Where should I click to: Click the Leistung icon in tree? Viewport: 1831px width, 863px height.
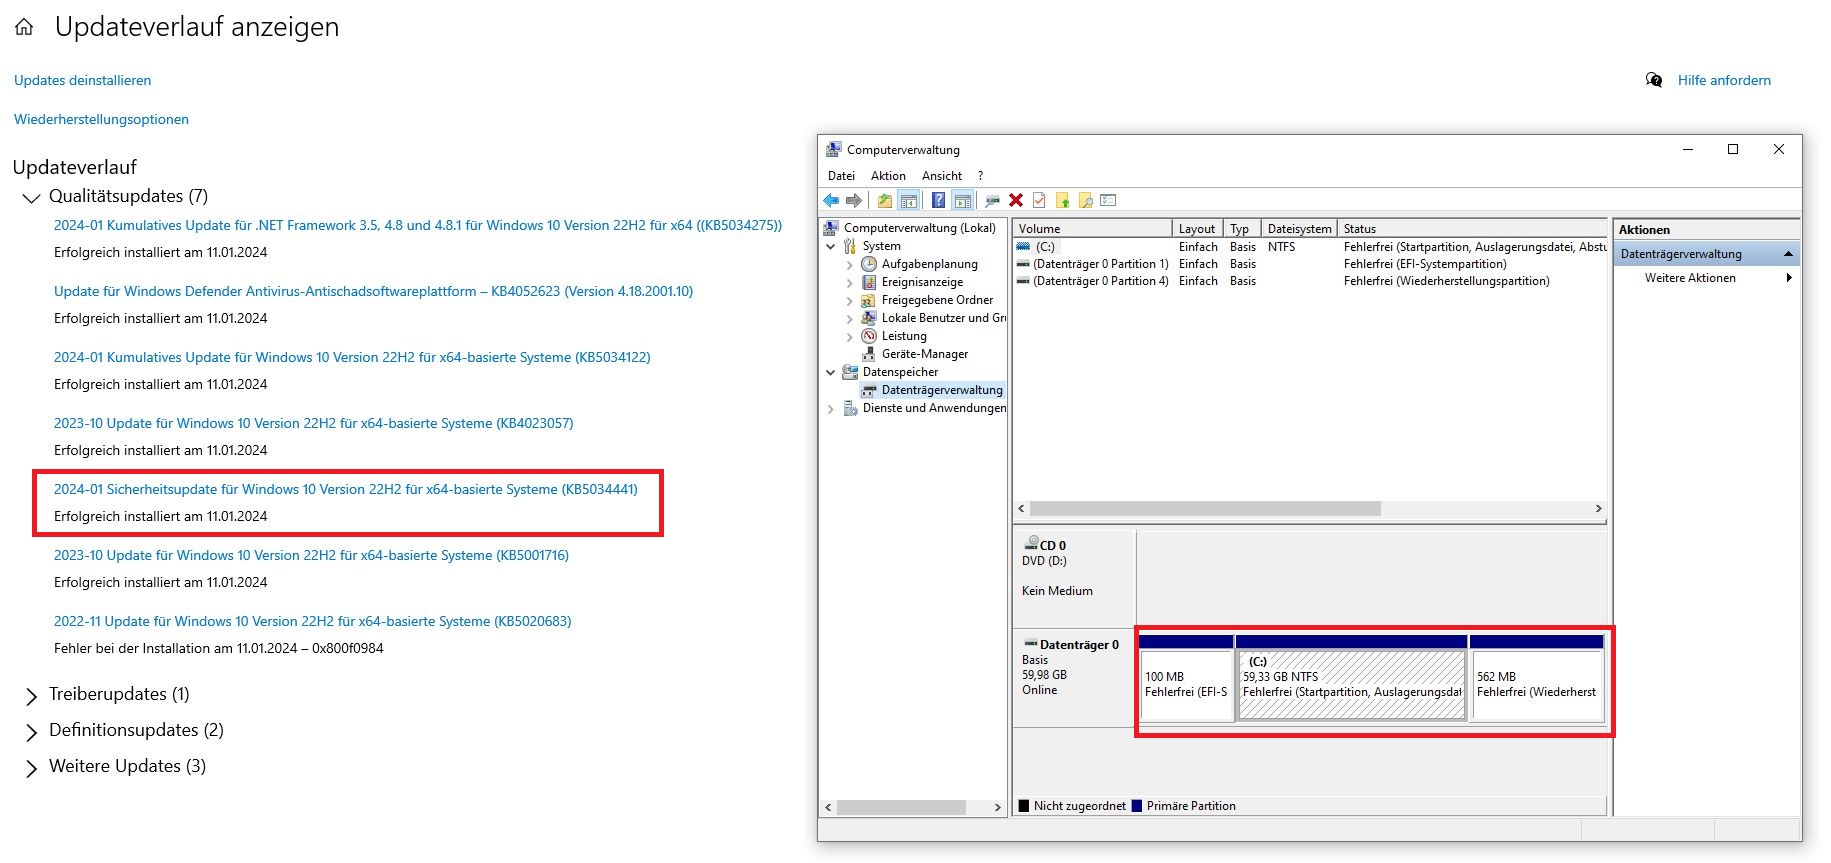[869, 336]
